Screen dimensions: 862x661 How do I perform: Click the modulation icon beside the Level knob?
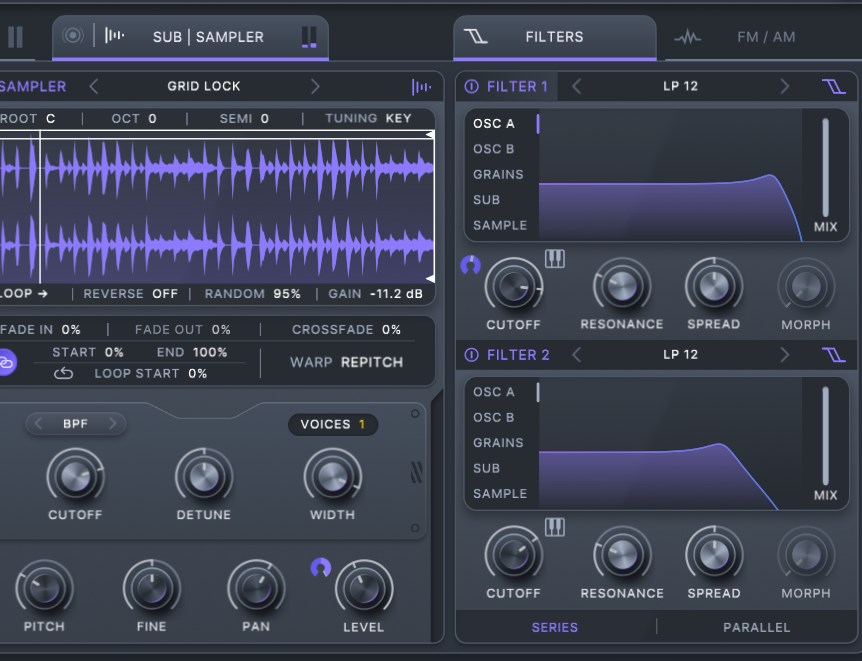coord(320,567)
